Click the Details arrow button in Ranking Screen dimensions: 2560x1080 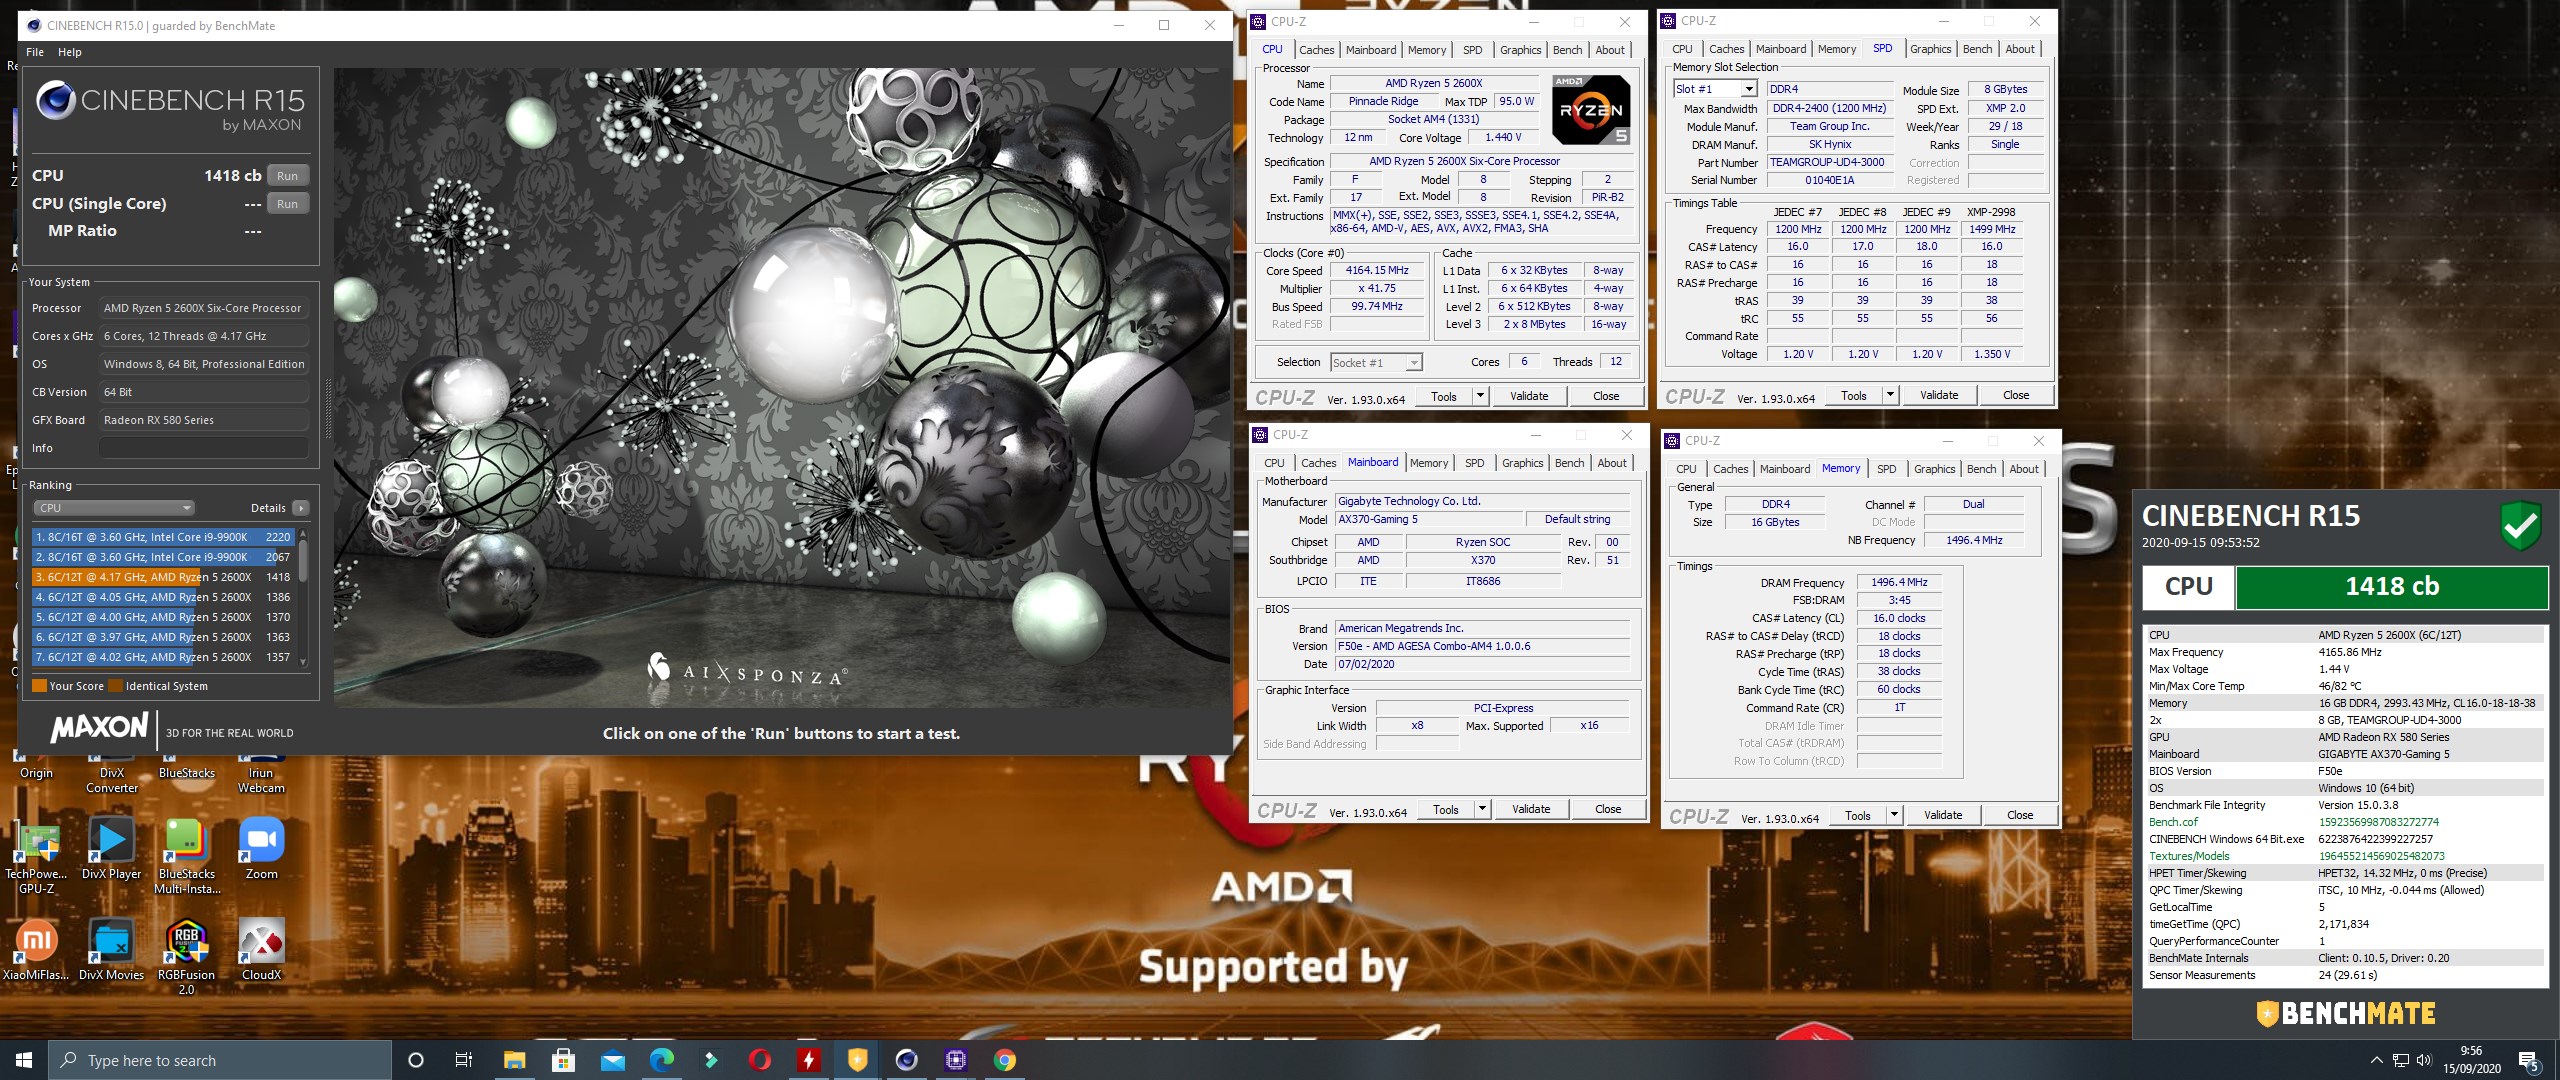300,508
